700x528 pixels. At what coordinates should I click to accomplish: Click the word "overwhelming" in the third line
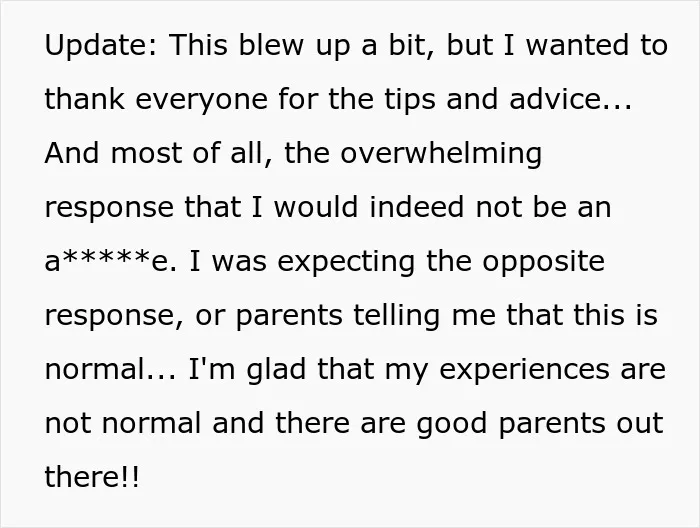point(441,154)
